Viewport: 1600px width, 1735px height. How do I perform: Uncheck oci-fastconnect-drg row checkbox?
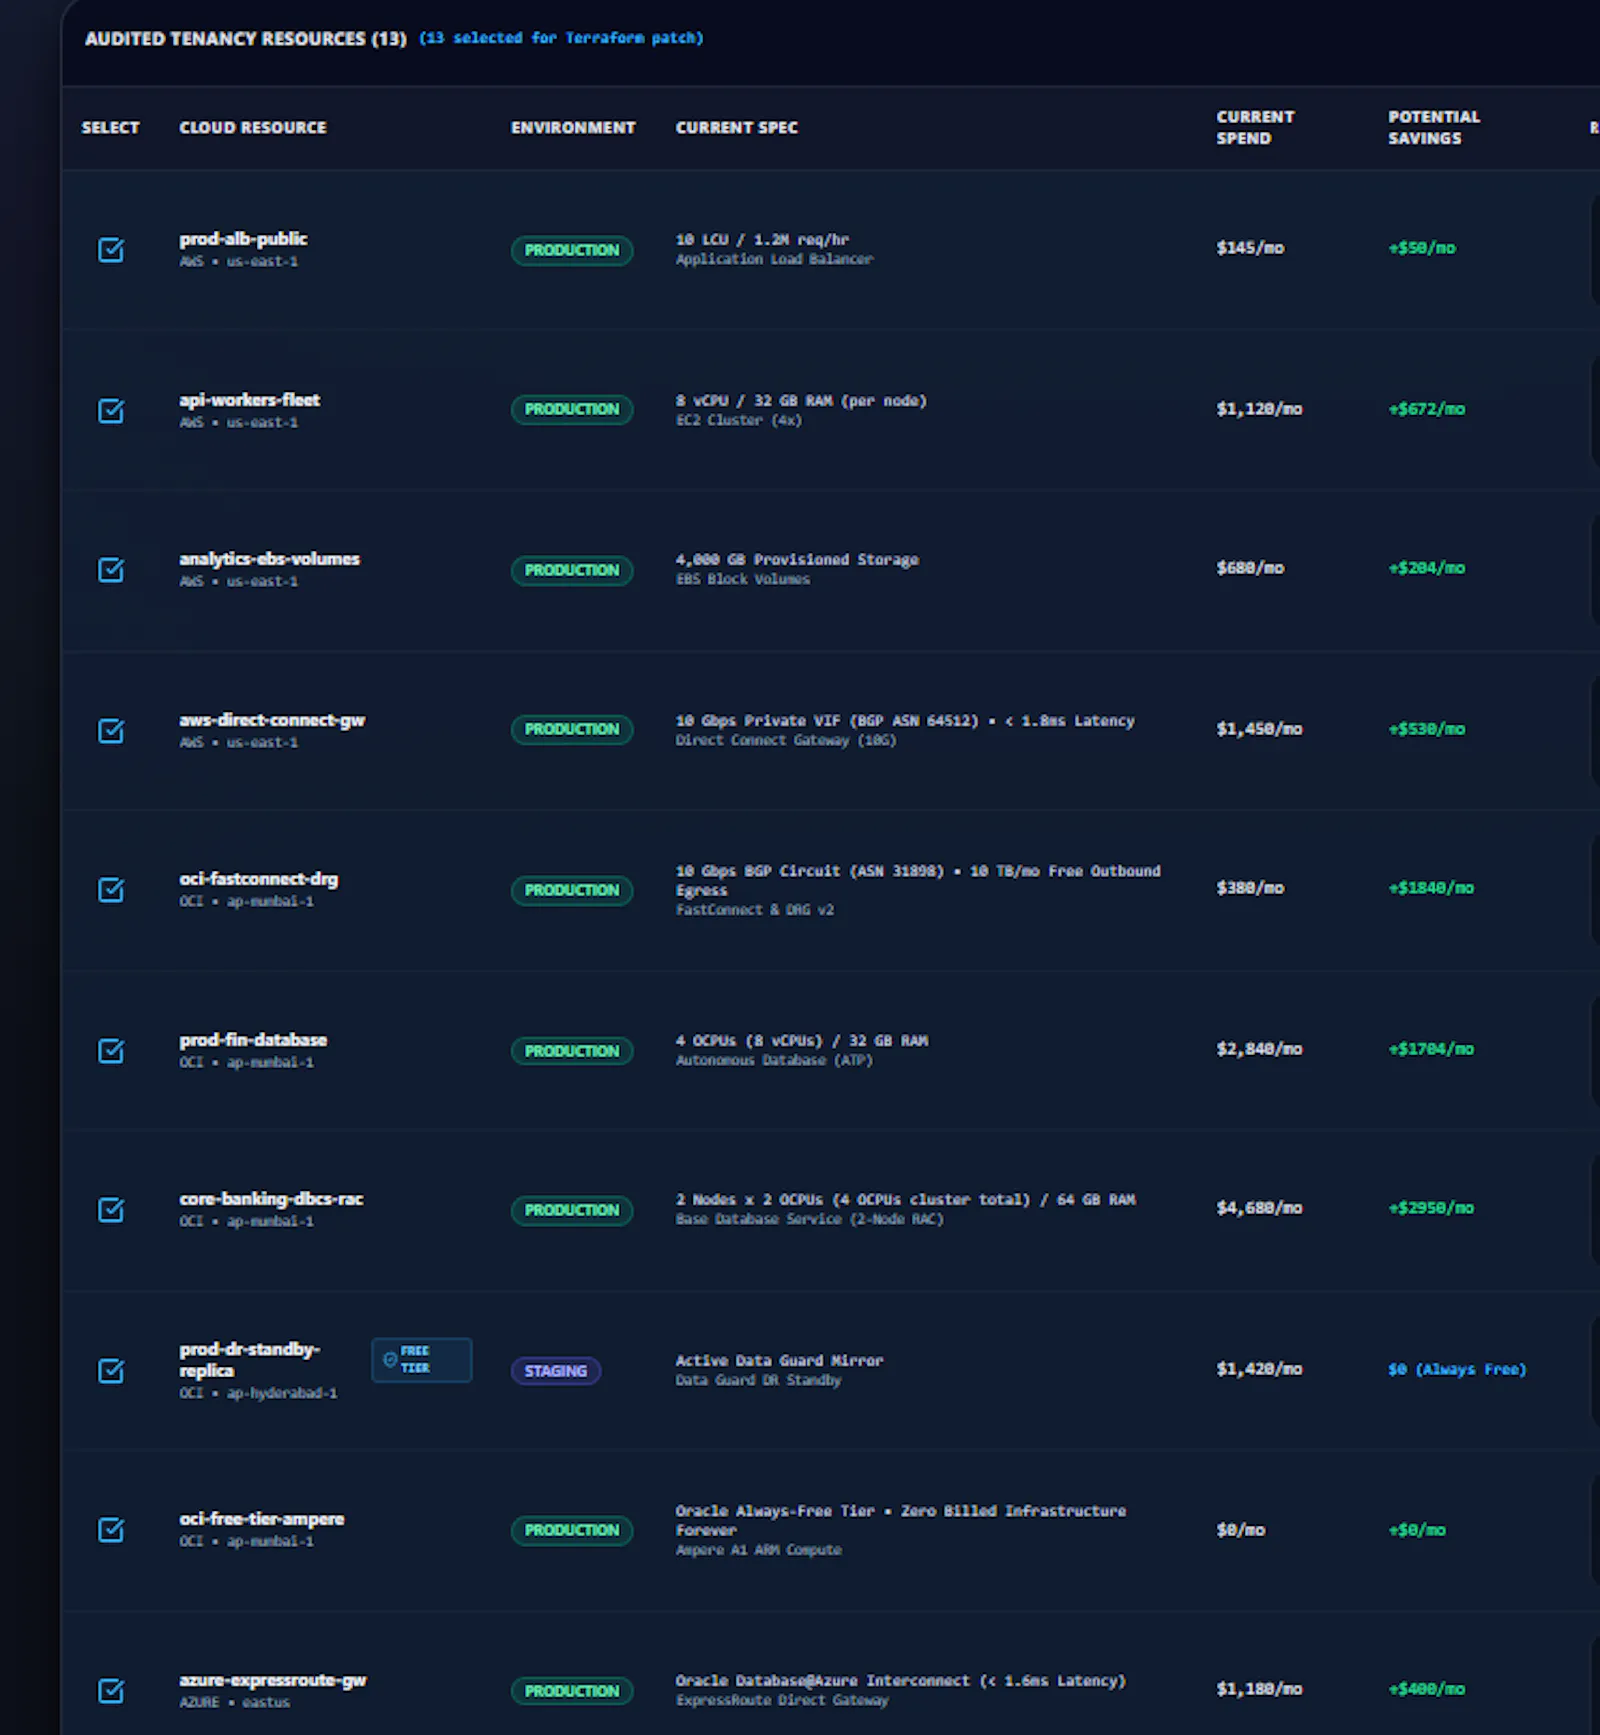[111, 889]
